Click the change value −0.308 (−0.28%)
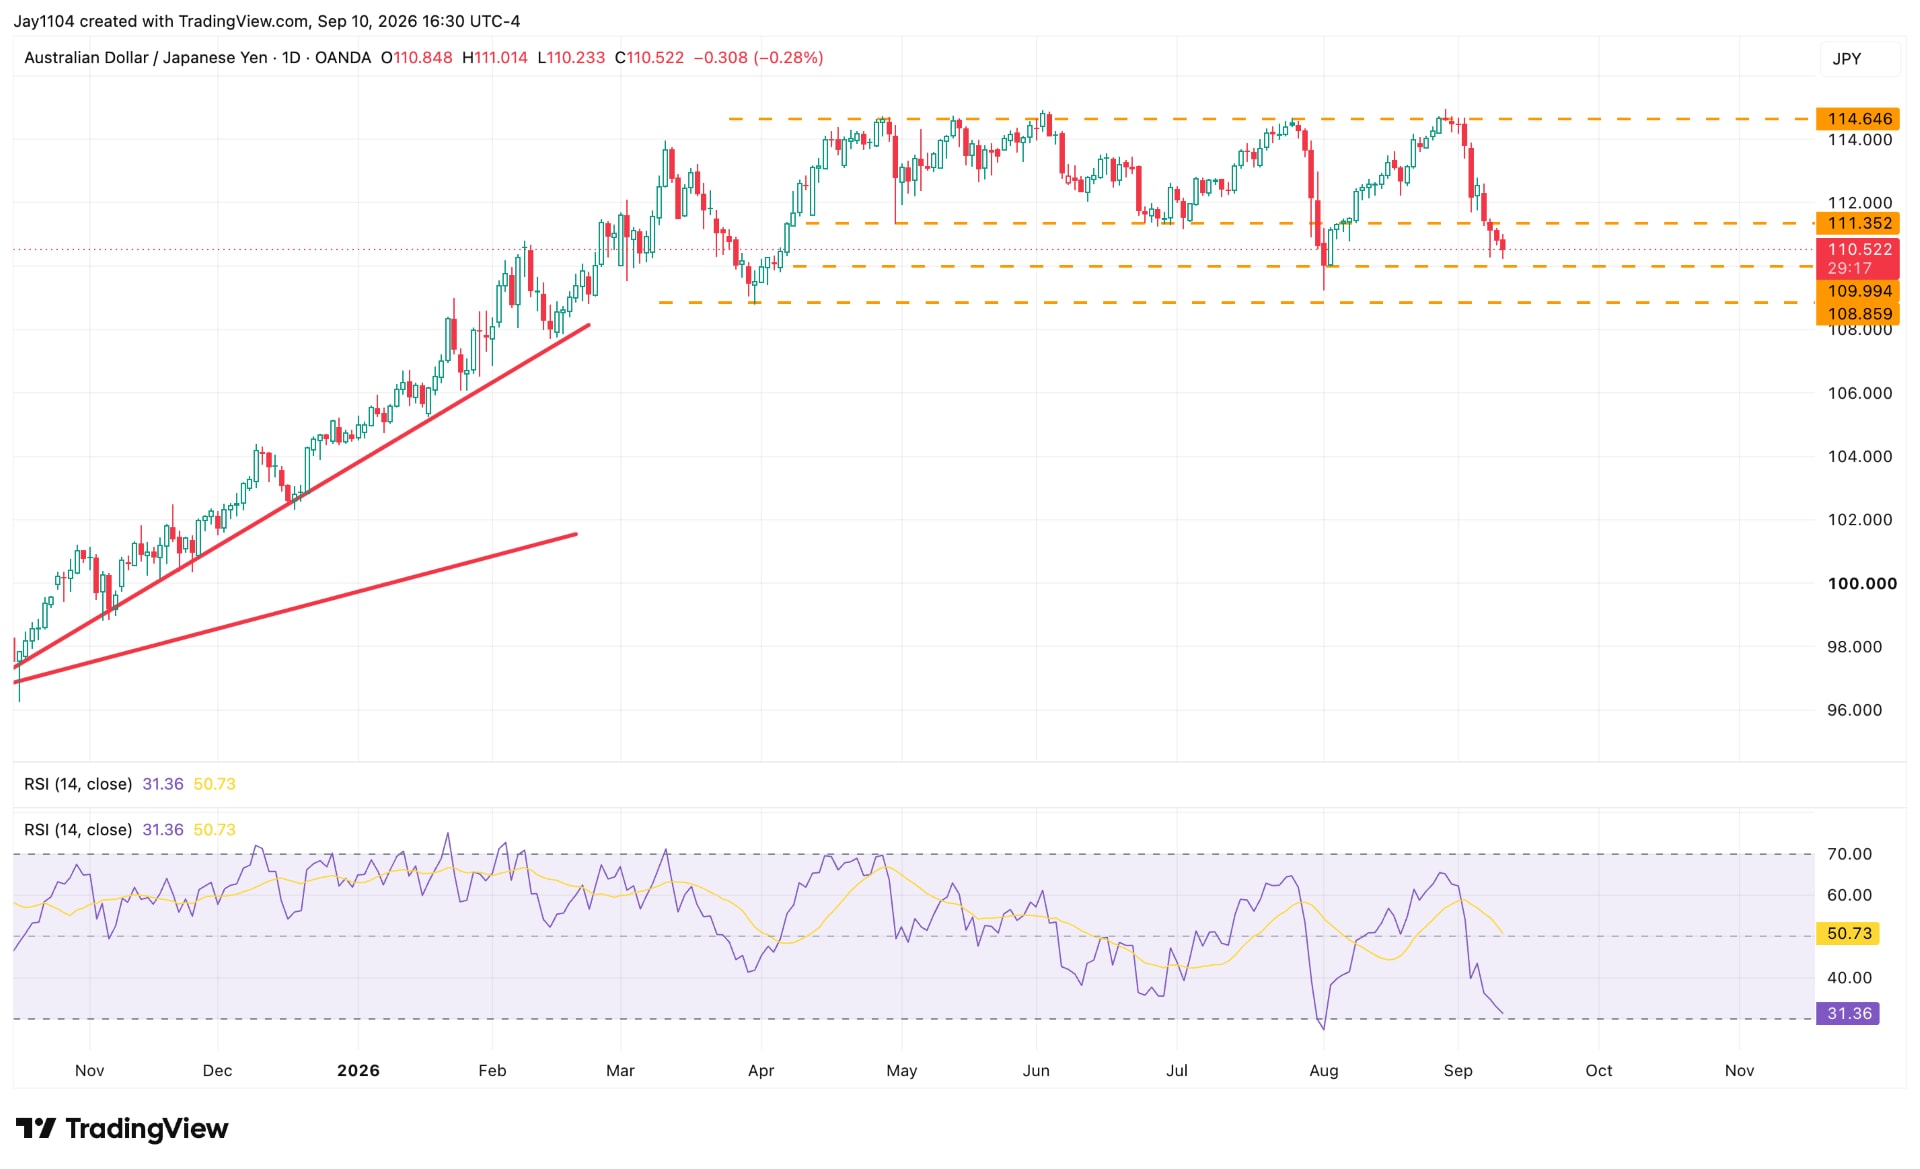Image resolution: width=1920 pixels, height=1169 pixels. pyautogui.click(x=759, y=58)
